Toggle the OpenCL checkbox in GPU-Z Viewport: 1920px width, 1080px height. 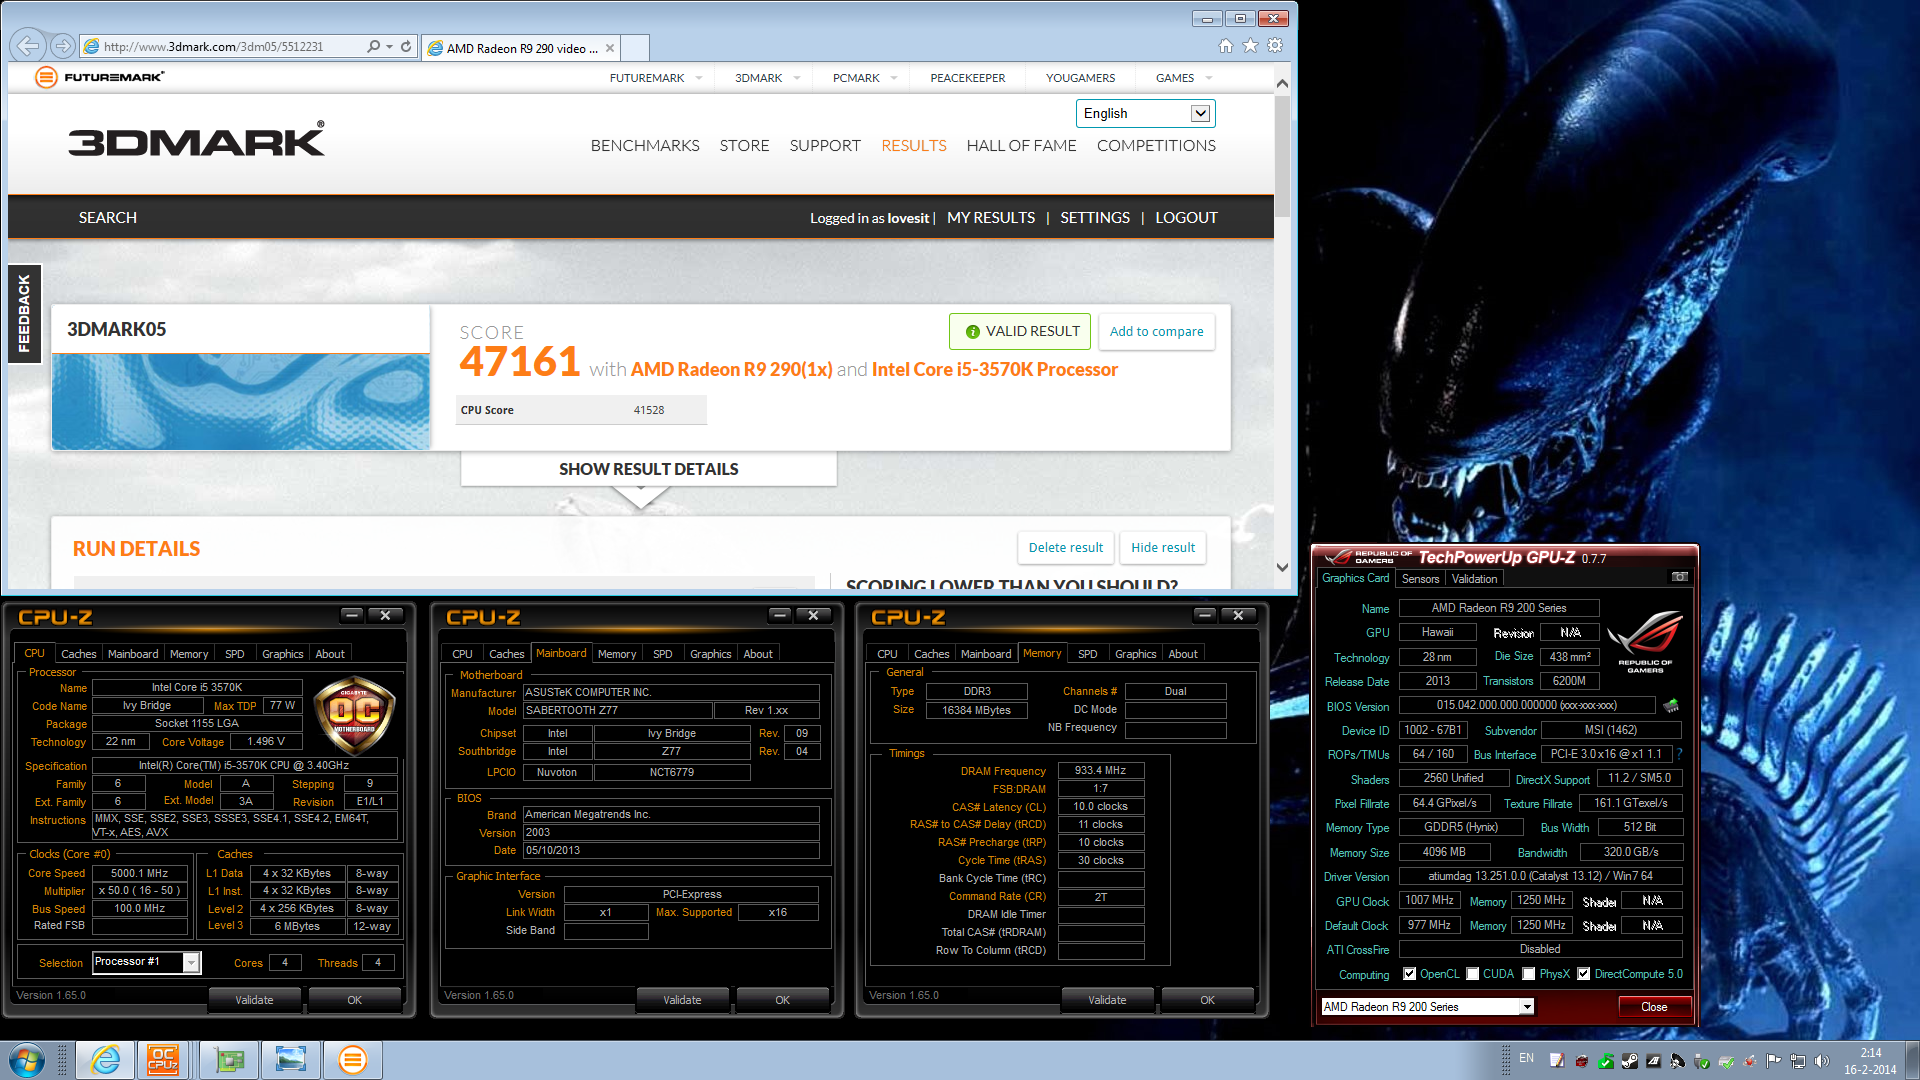[x=1410, y=974]
